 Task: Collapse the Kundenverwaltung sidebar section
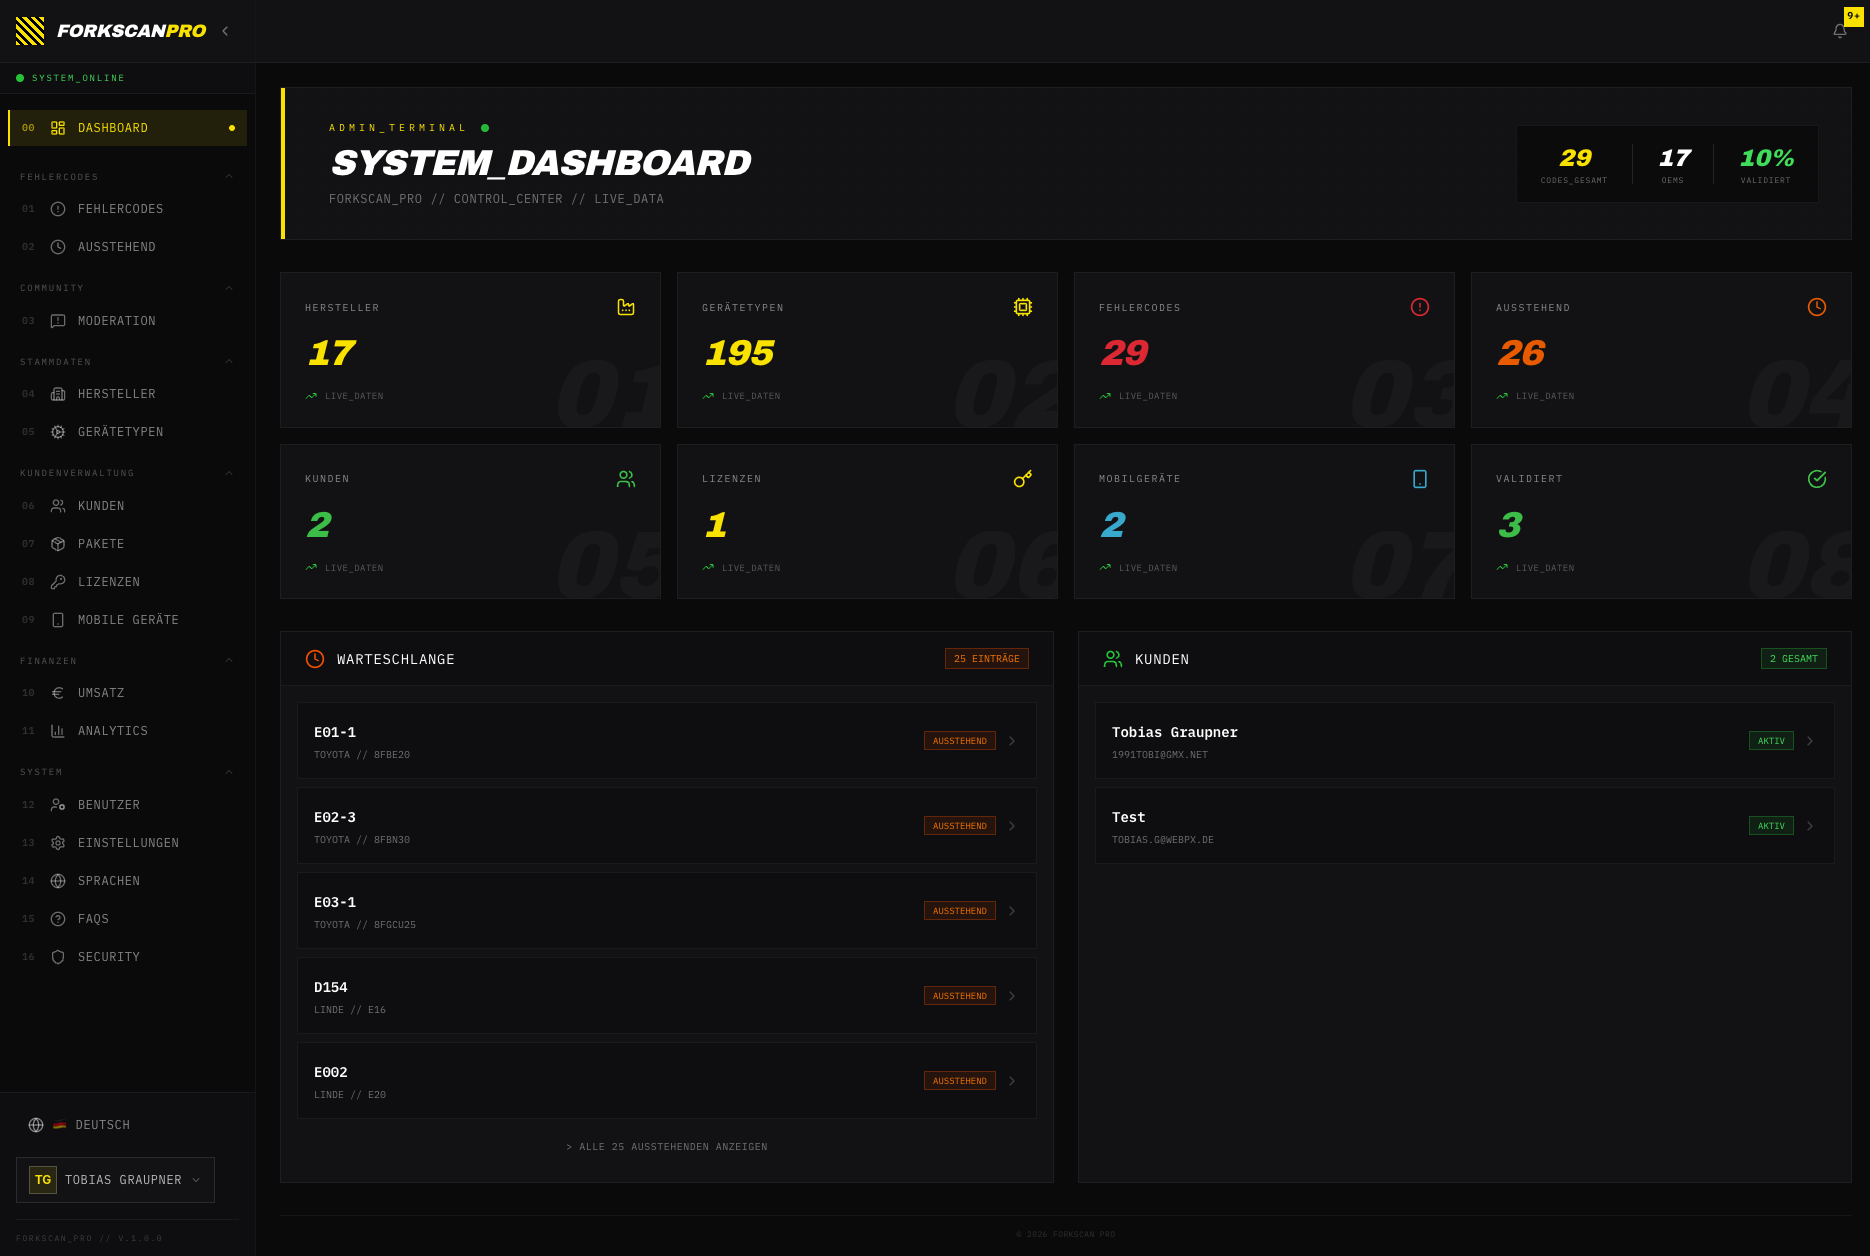click(229, 473)
